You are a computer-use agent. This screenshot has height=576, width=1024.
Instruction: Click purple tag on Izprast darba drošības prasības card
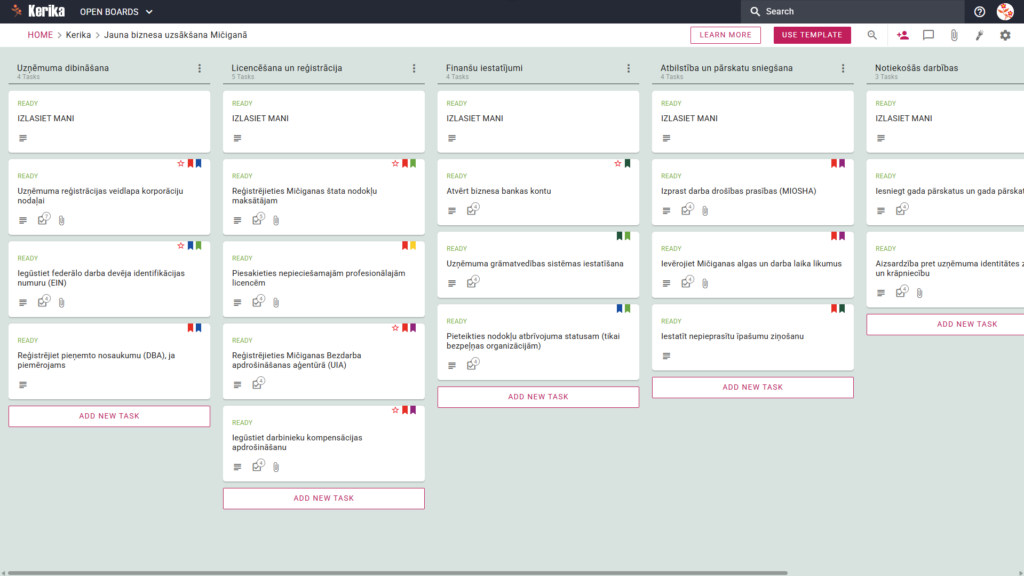tap(842, 163)
